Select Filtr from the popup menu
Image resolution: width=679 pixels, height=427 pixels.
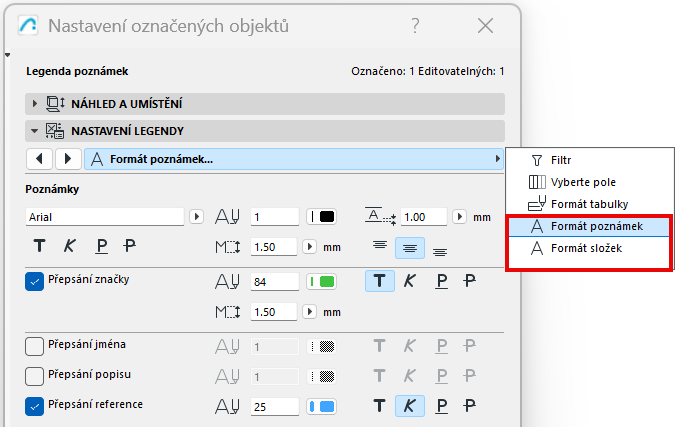pyautogui.click(x=561, y=160)
